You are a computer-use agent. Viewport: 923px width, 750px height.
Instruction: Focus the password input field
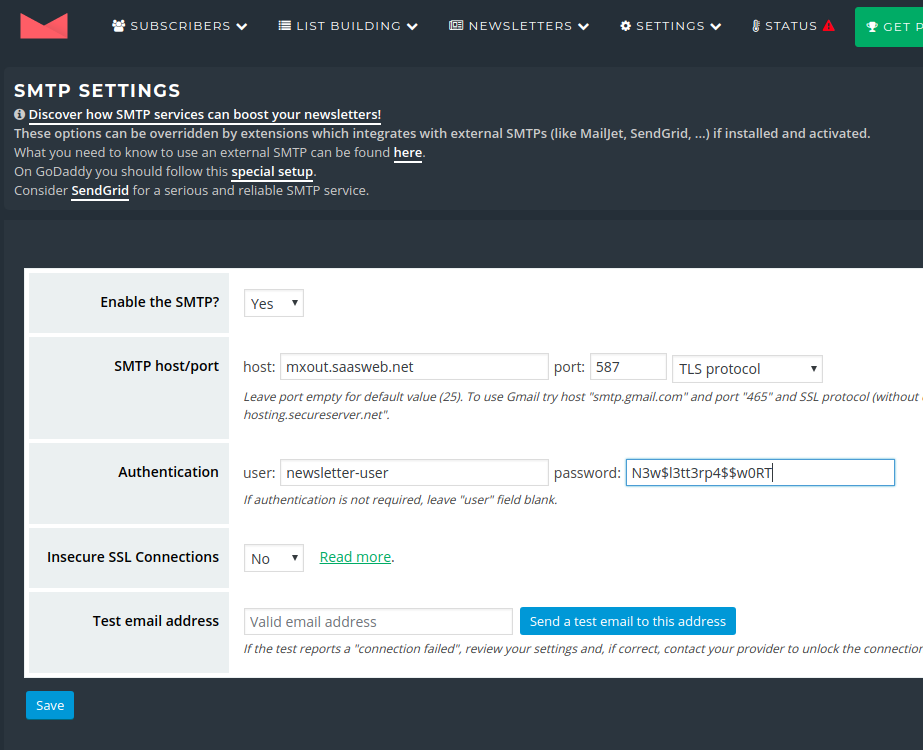pyautogui.click(x=760, y=473)
